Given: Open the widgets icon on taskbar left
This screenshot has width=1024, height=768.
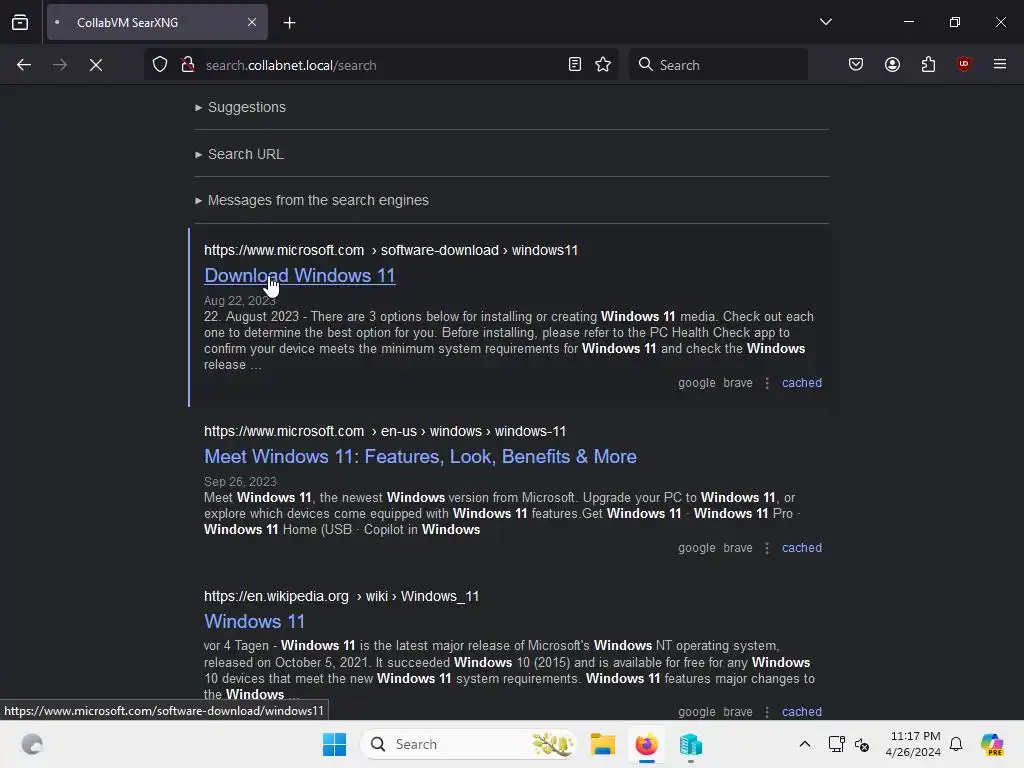Looking at the screenshot, I should pos(32,744).
